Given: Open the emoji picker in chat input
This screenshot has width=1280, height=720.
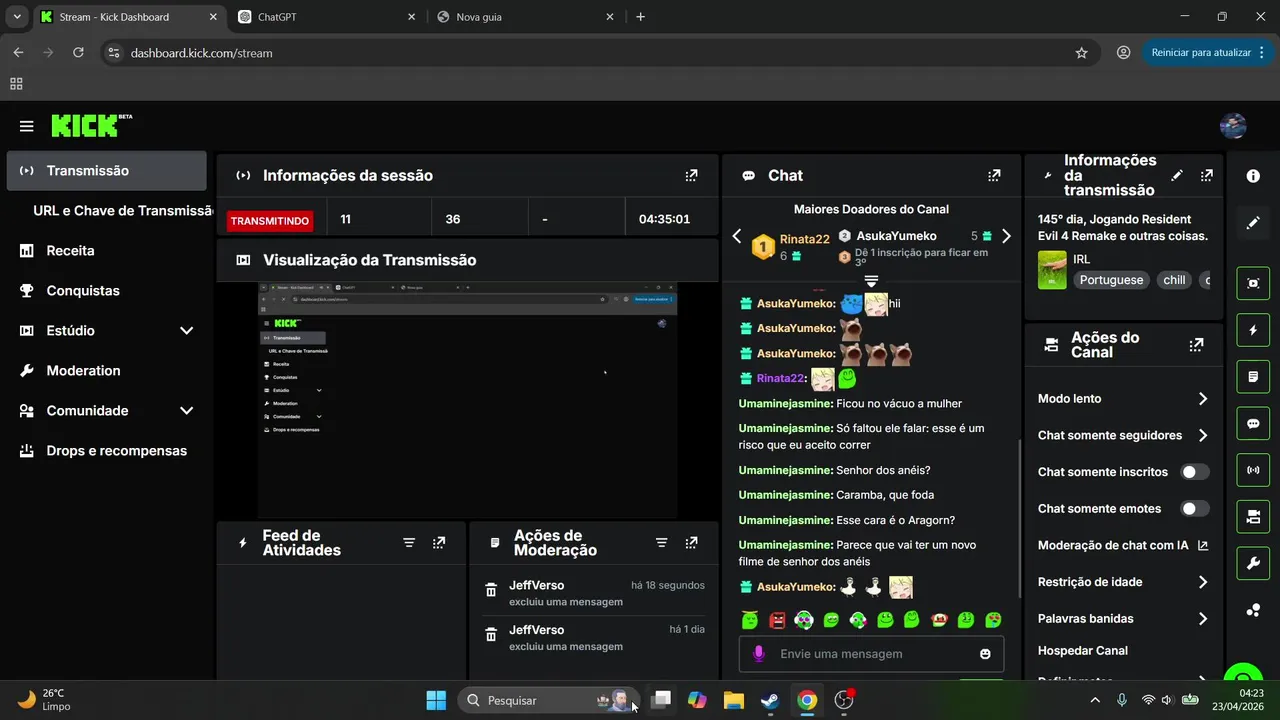Looking at the screenshot, I should point(985,654).
